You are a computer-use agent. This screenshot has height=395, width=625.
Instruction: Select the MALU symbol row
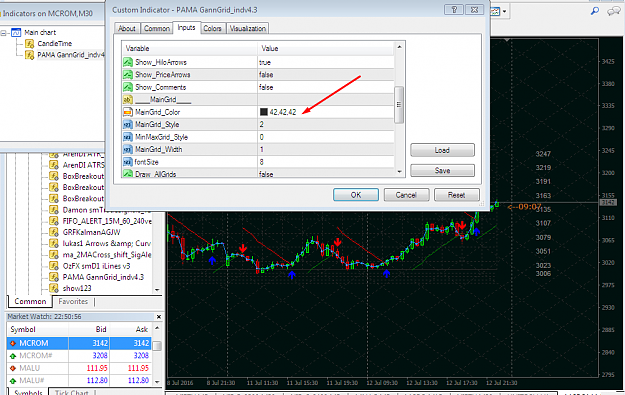tap(79, 368)
